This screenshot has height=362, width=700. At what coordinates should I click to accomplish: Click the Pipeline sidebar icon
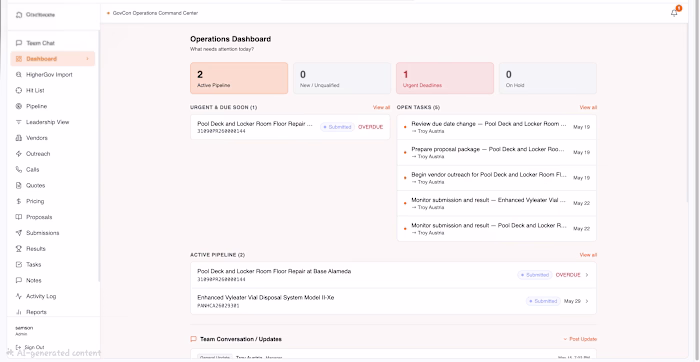(19, 106)
